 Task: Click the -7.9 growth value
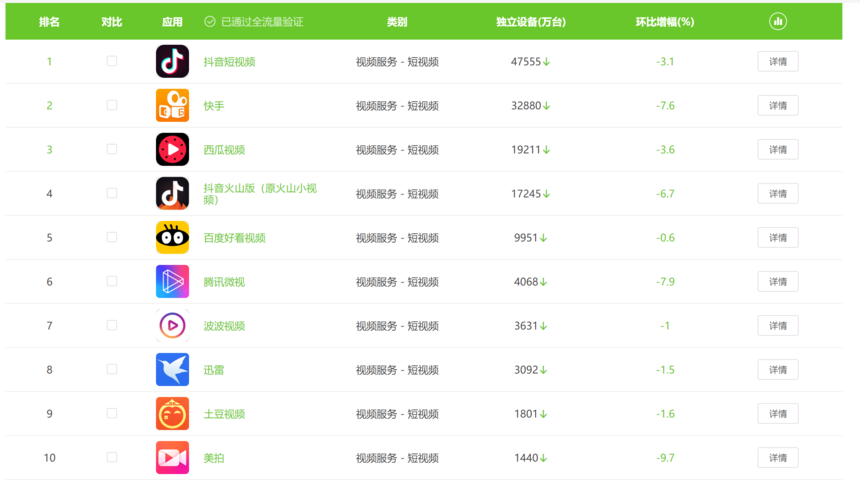pos(665,282)
